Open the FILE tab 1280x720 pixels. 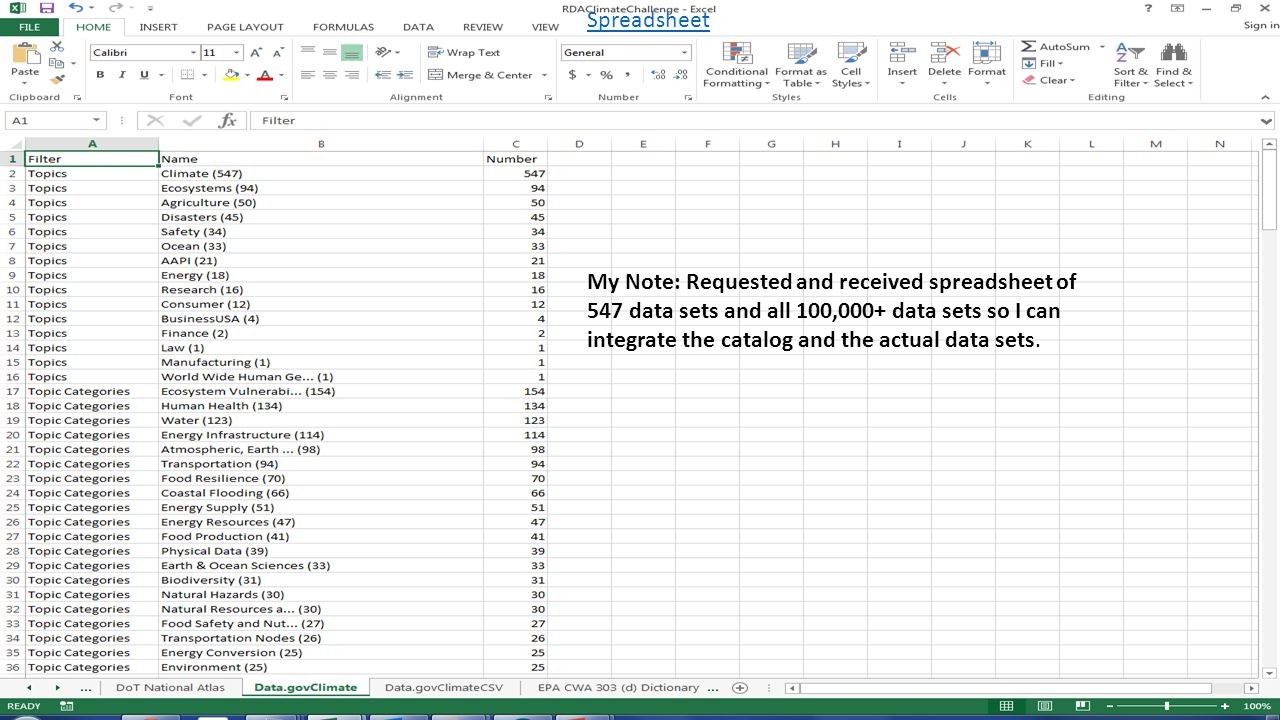[x=30, y=27]
